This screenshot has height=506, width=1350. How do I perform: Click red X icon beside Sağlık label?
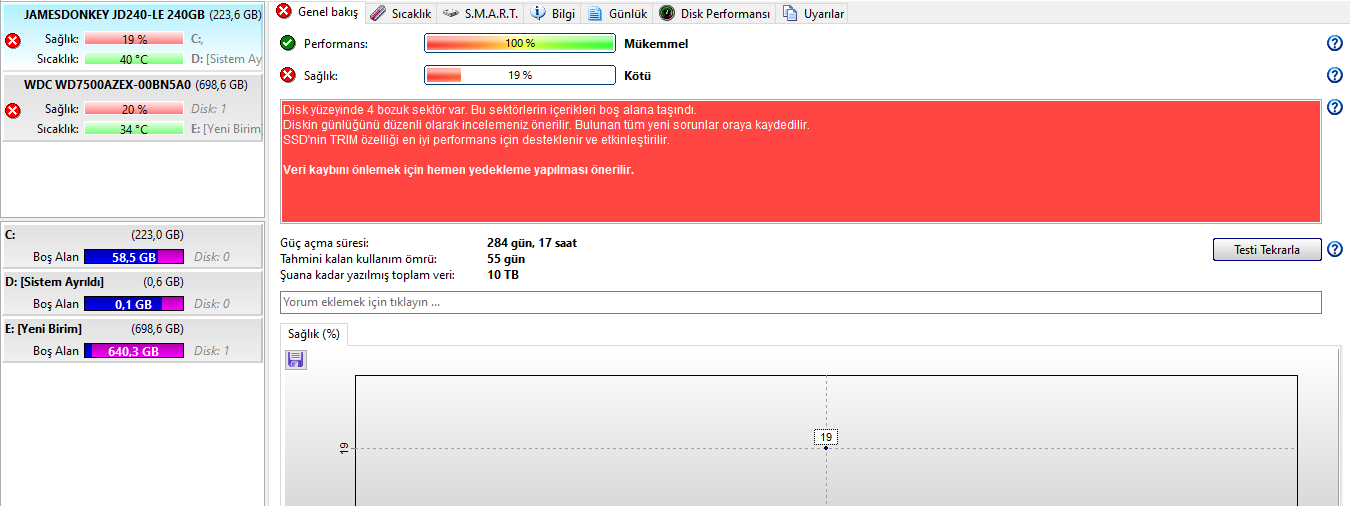coord(288,75)
